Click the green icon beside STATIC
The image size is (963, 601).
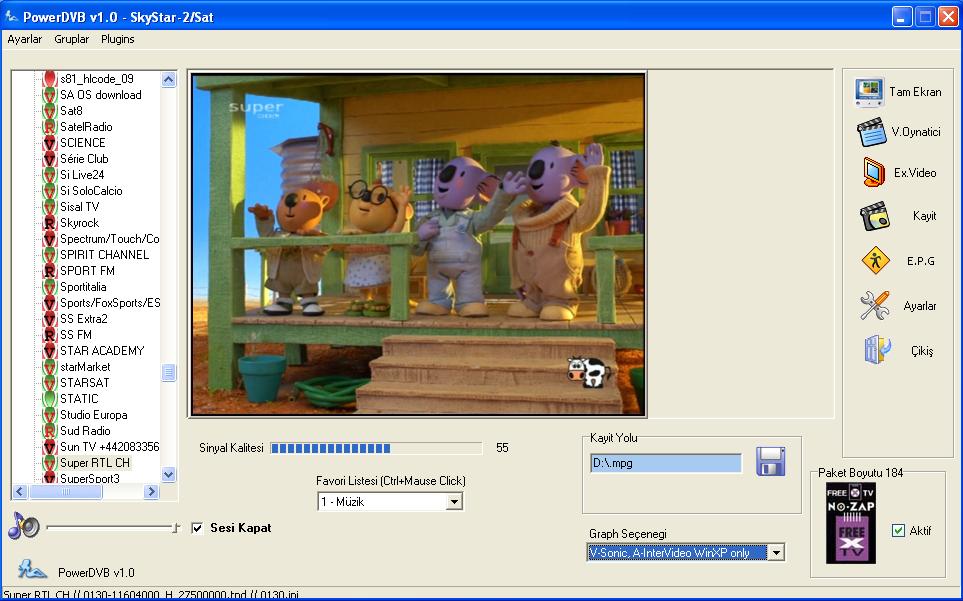pos(49,398)
